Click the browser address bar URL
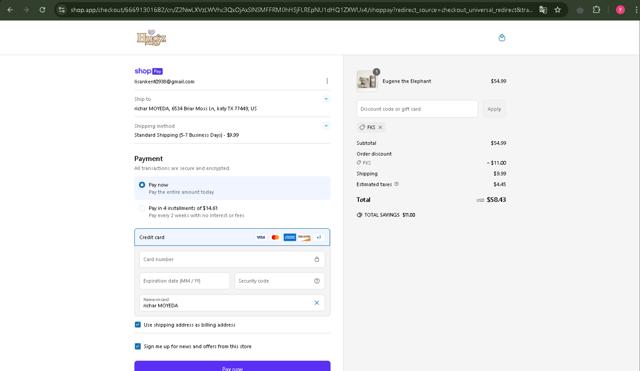640x371 pixels. coord(301,10)
